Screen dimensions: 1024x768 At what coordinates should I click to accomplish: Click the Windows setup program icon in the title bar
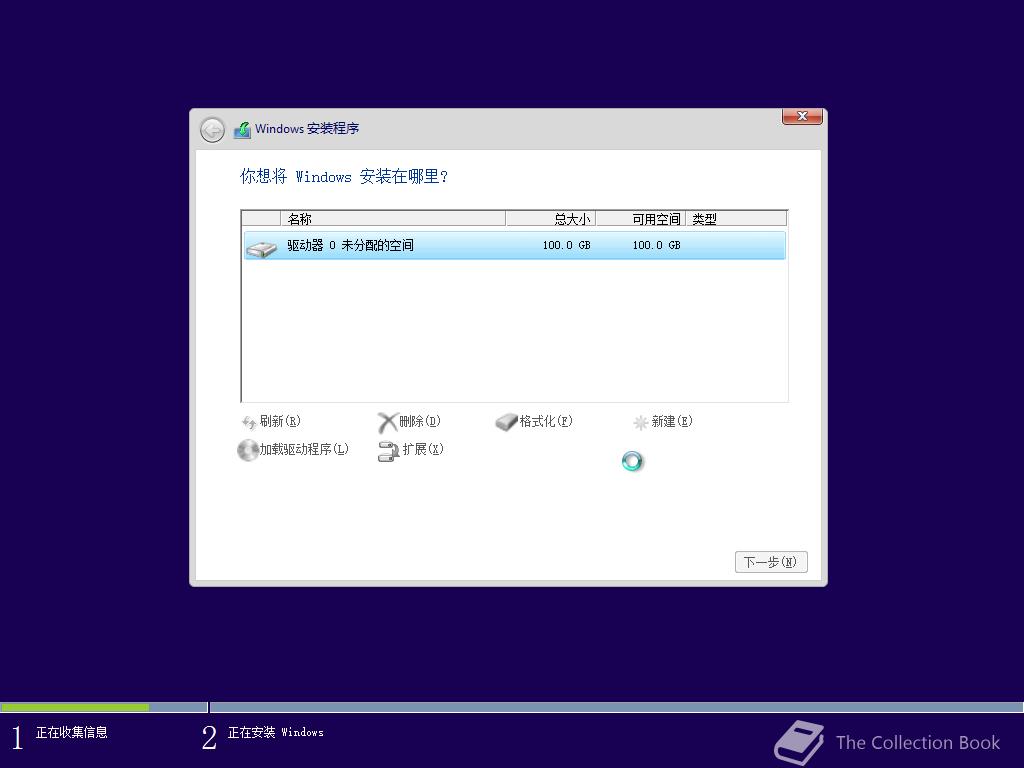pyautogui.click(x=242, y=129)
